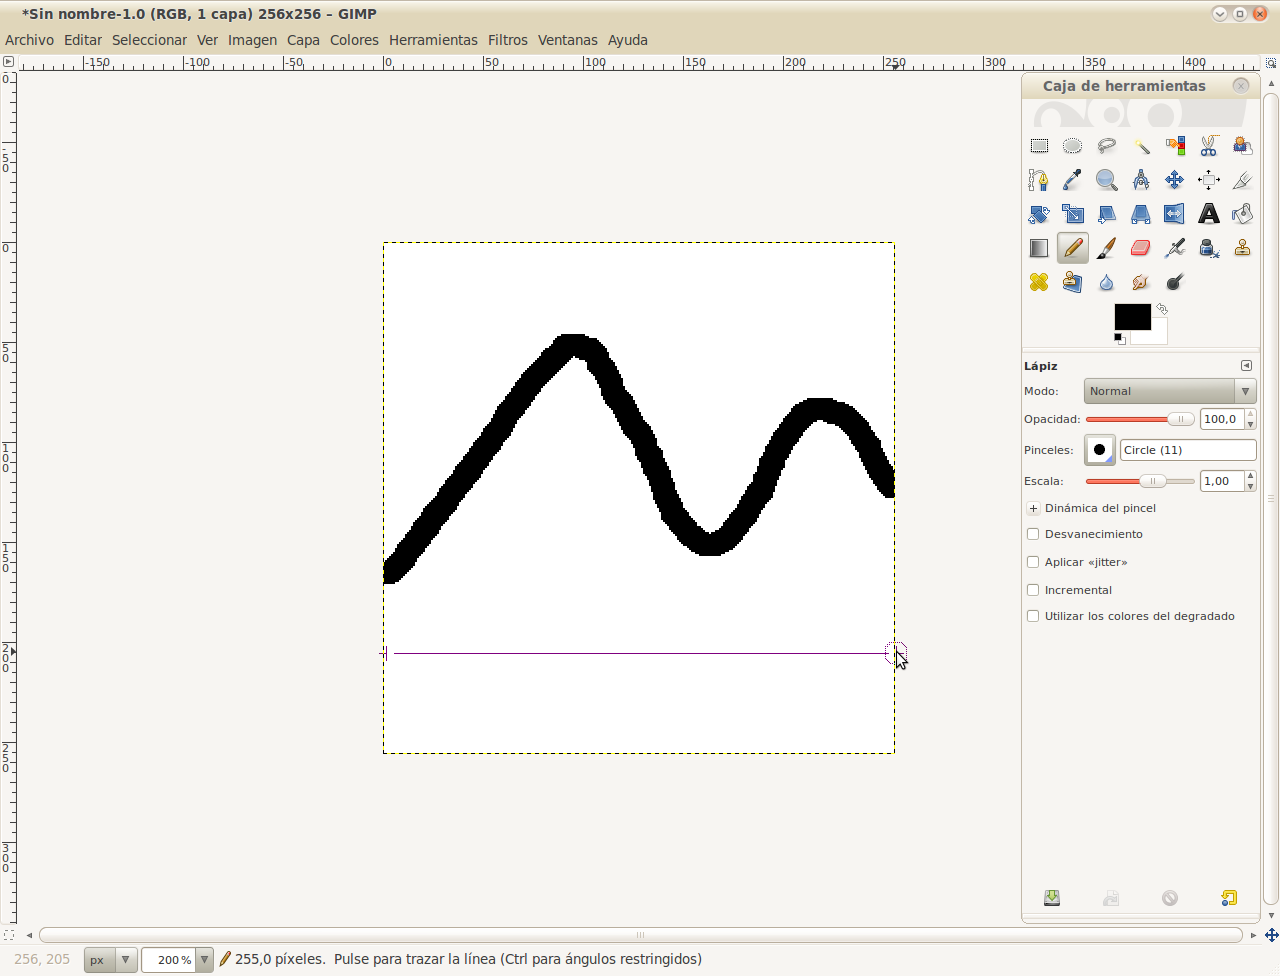The height and width of the screenshot is (976, 1280).
Task: Enable Desvanecimiento for the pencil
Action: (x=1032, y=533)
